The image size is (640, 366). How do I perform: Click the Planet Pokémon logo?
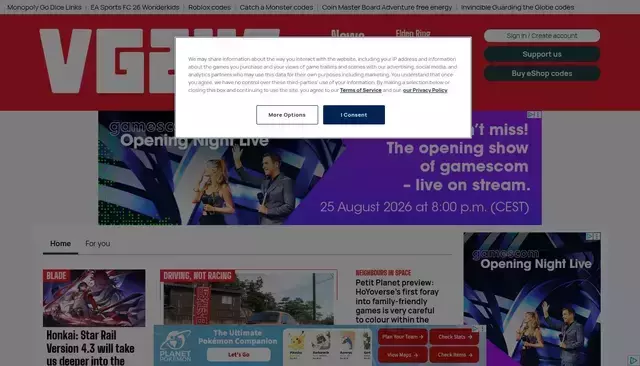pos(175,346)
